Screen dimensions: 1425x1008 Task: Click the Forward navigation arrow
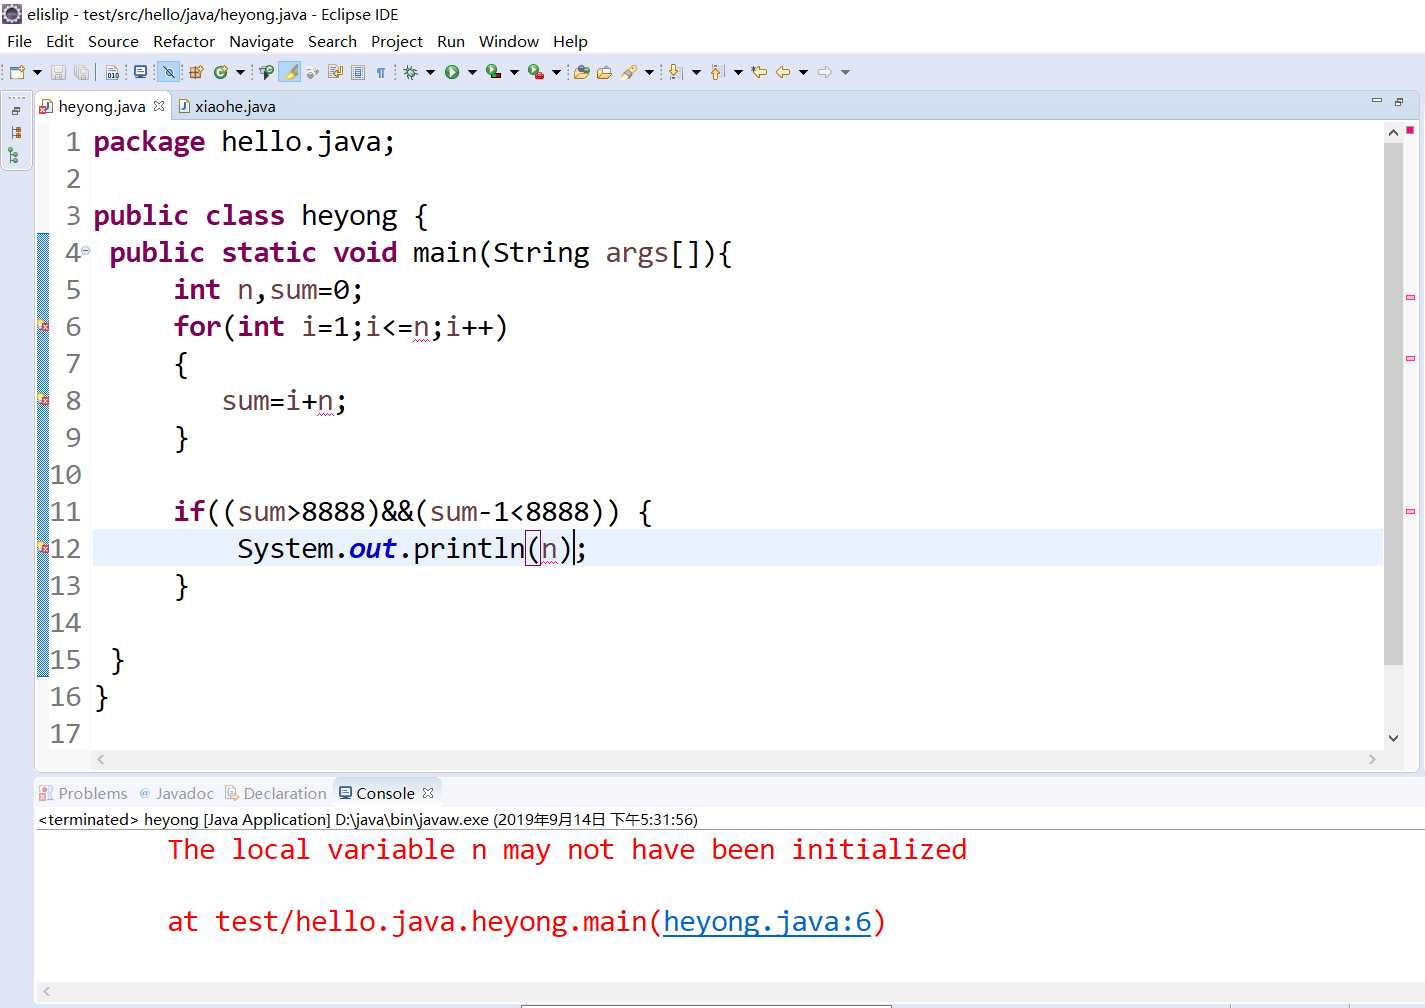pos(825,72)
